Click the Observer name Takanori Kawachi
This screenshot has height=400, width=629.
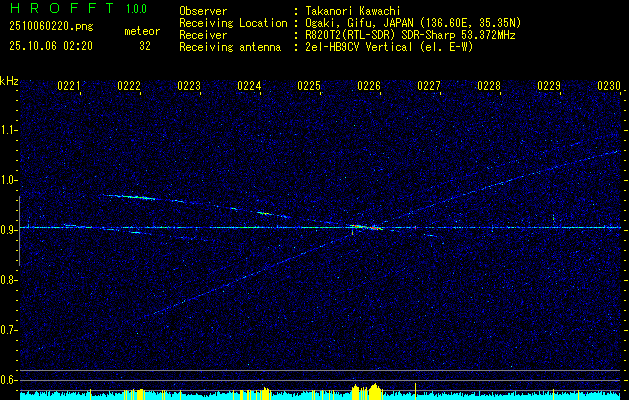point(353,11)
